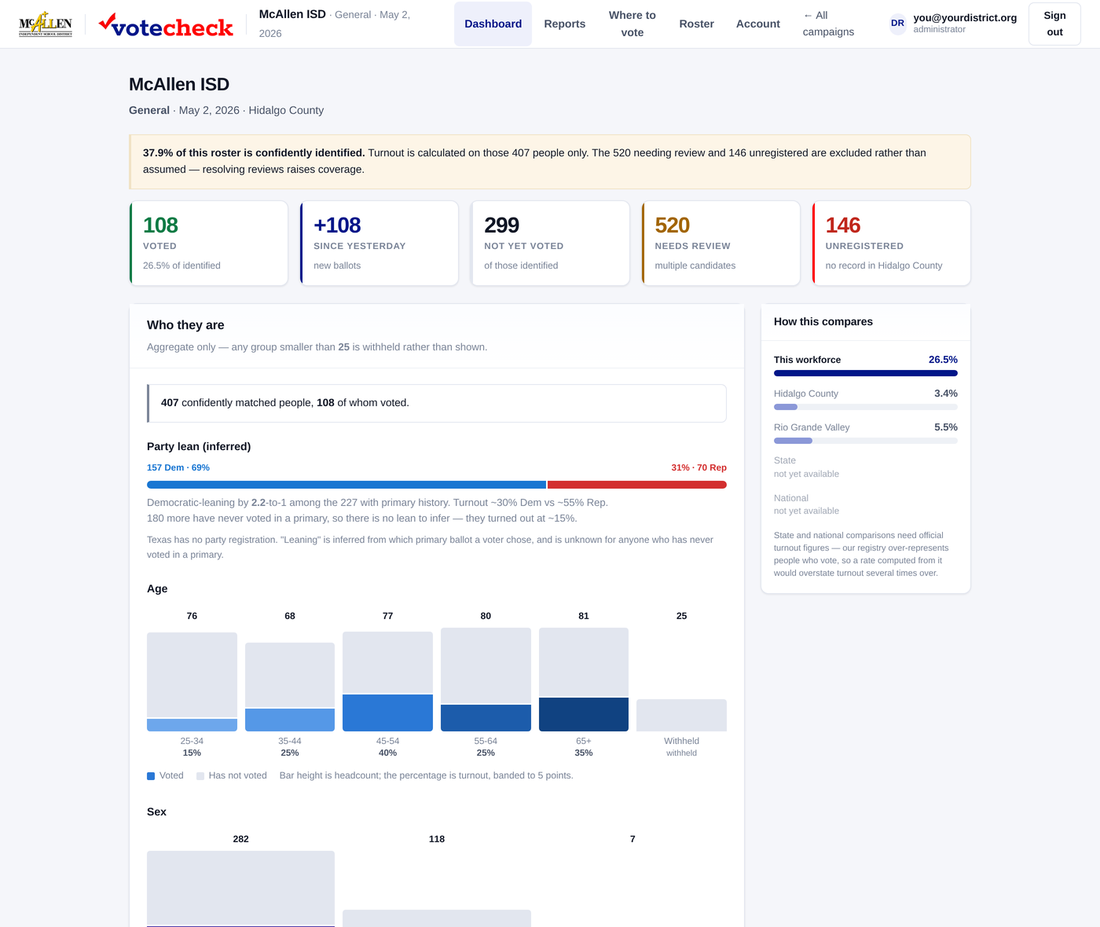This screenshot has height=927, width=1100.
Task: Click the Has not voted legend swatch
Action: (x=201, y=776)
